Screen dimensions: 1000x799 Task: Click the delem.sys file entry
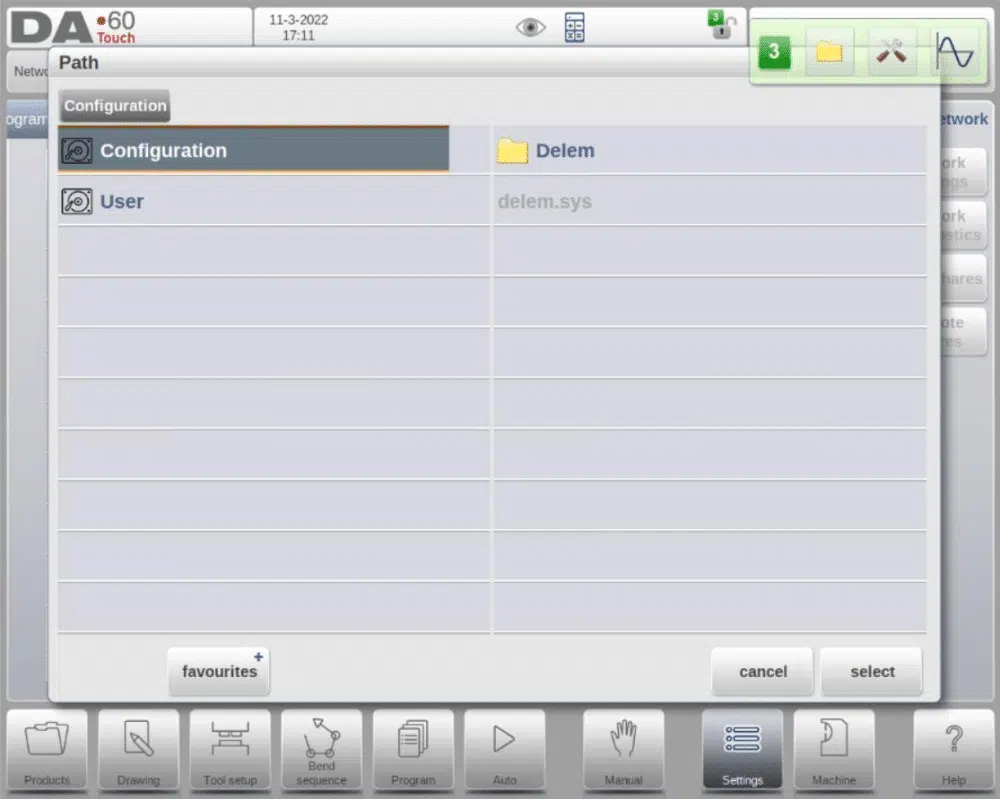[x=710, y=202]
